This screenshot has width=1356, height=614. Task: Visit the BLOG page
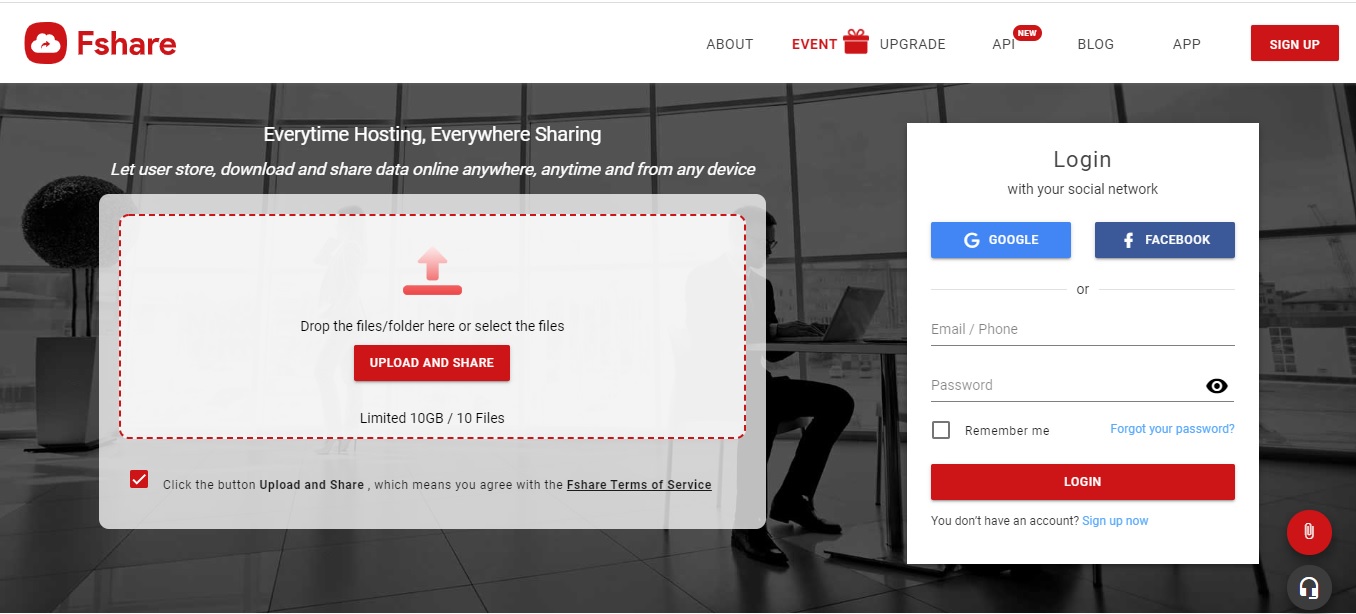coord(1096,44)
